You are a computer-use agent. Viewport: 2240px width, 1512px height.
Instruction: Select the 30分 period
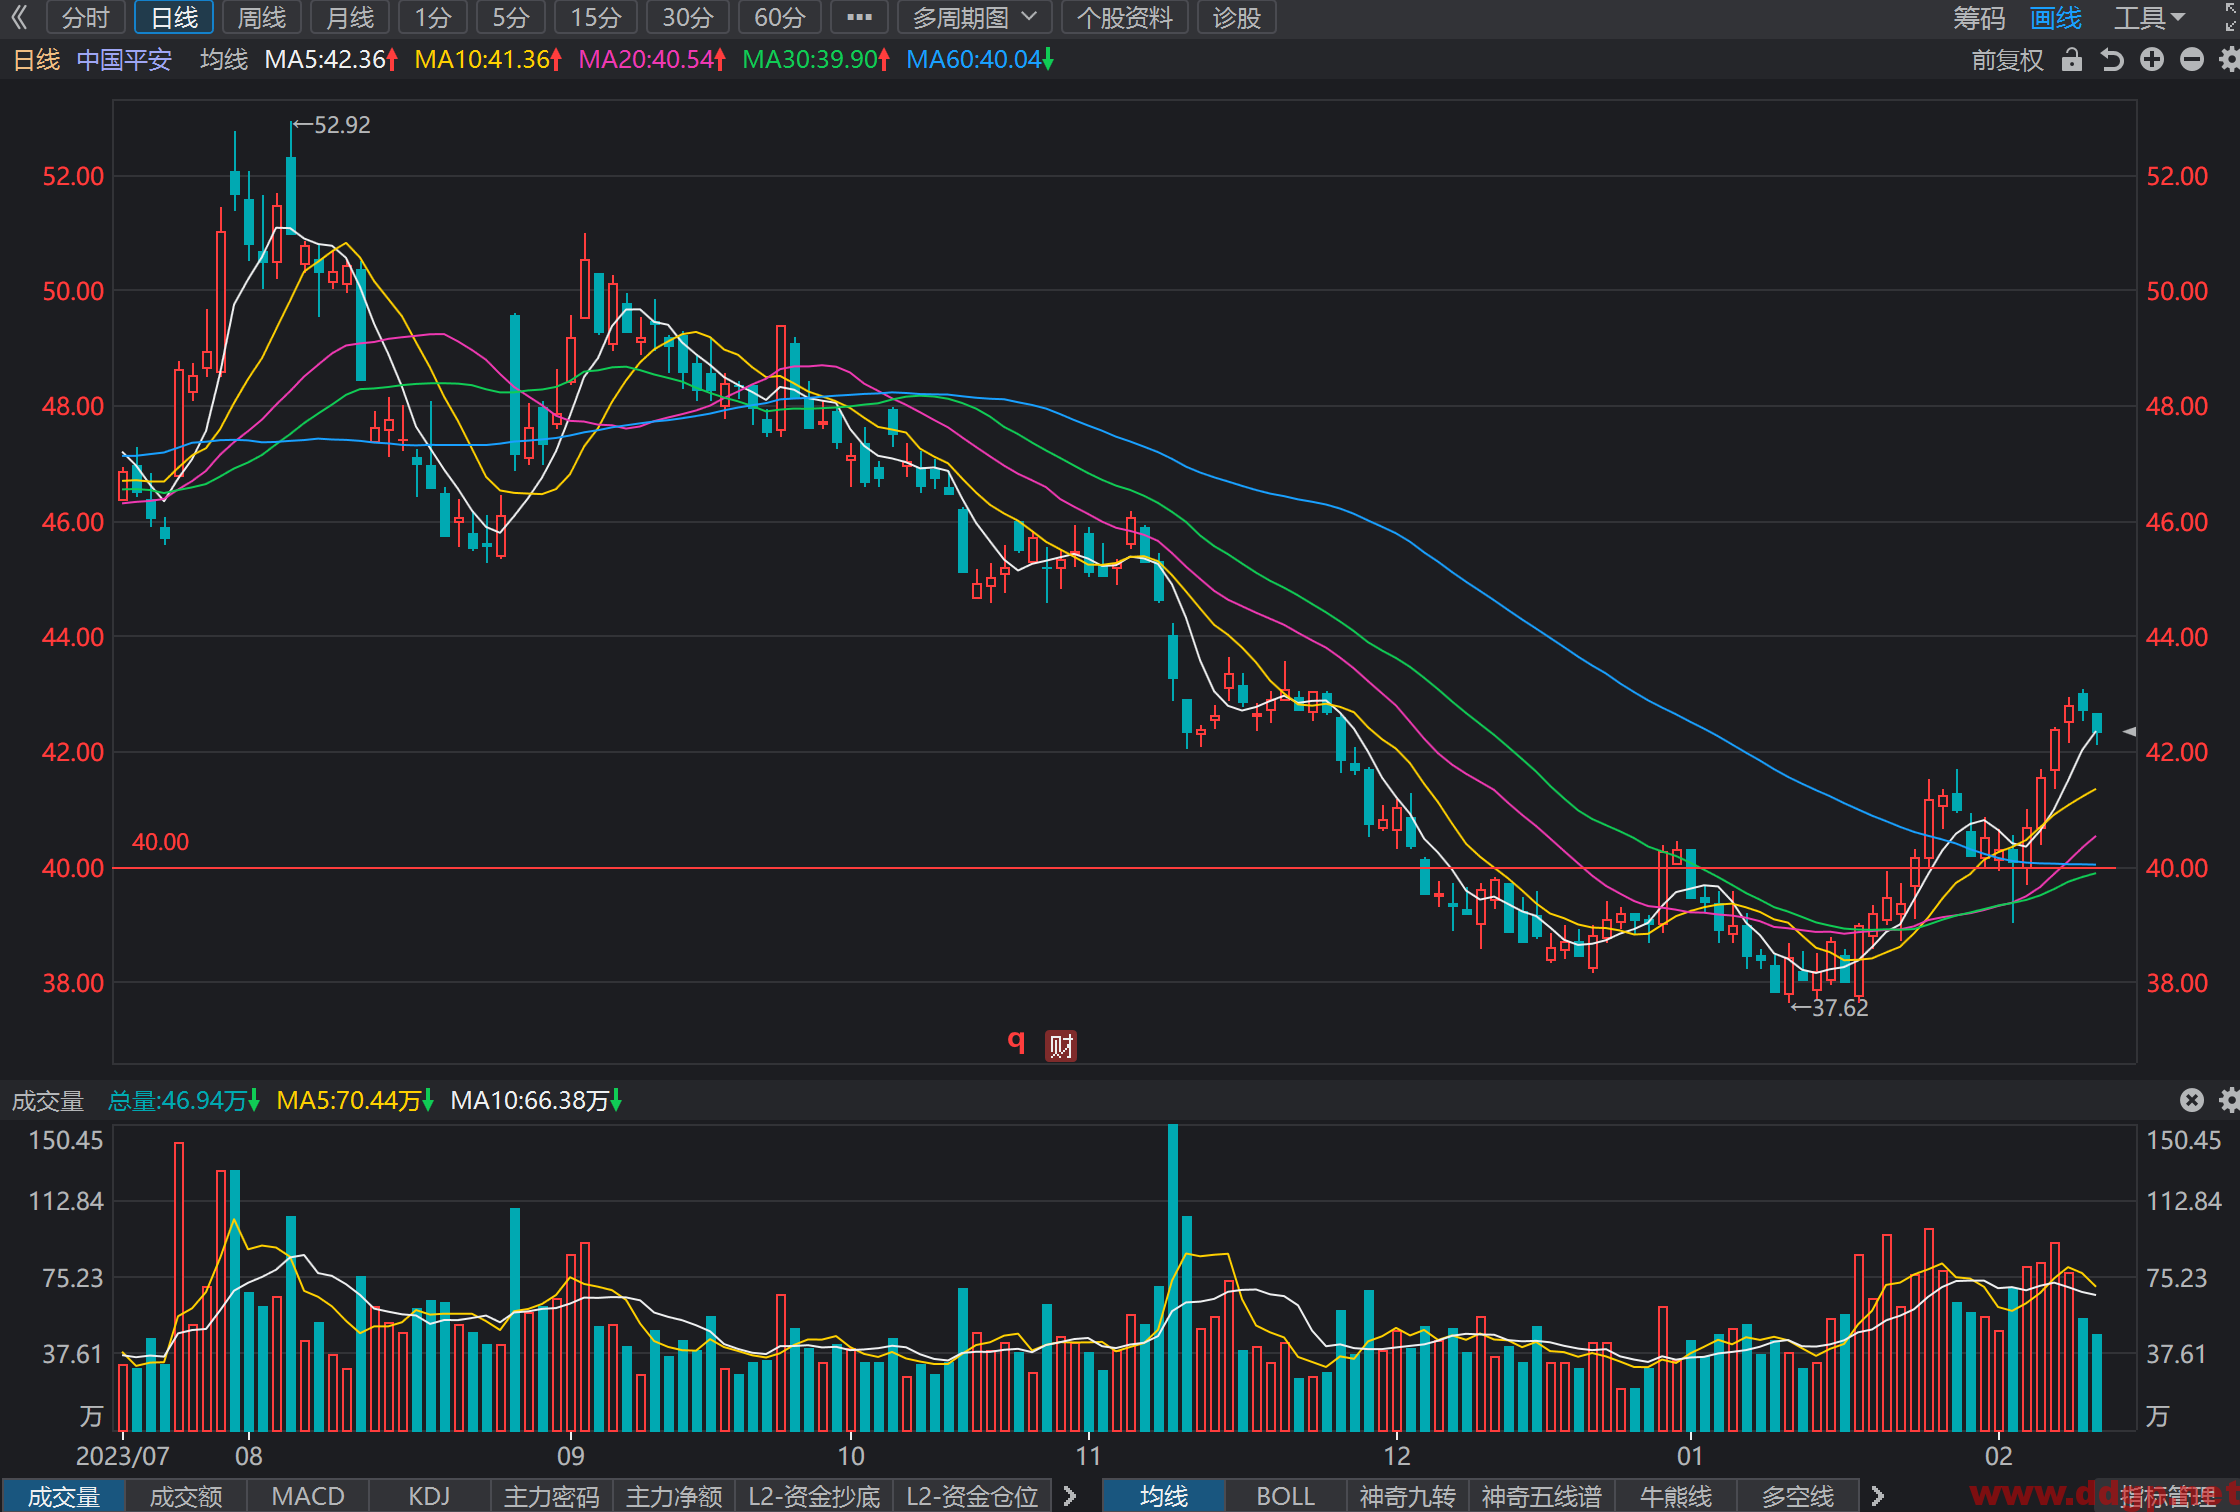(688, 17)
